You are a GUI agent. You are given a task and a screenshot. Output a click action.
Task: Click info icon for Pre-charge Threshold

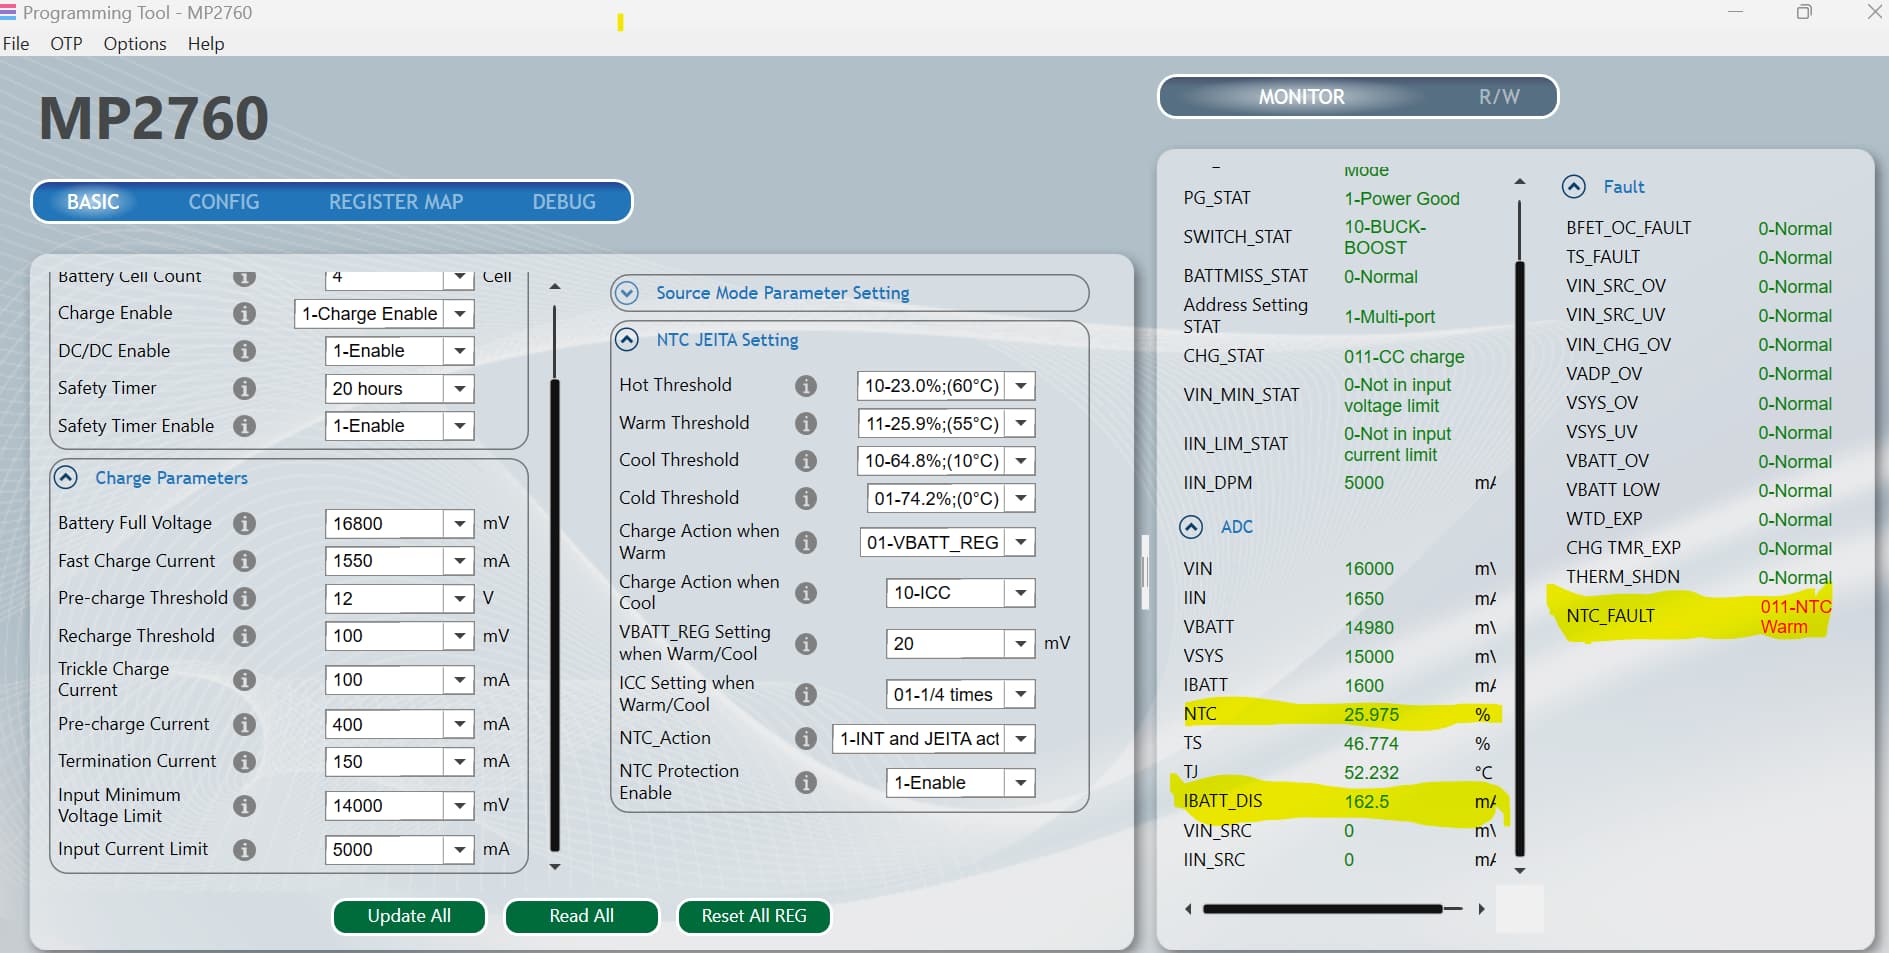point(244,598)
